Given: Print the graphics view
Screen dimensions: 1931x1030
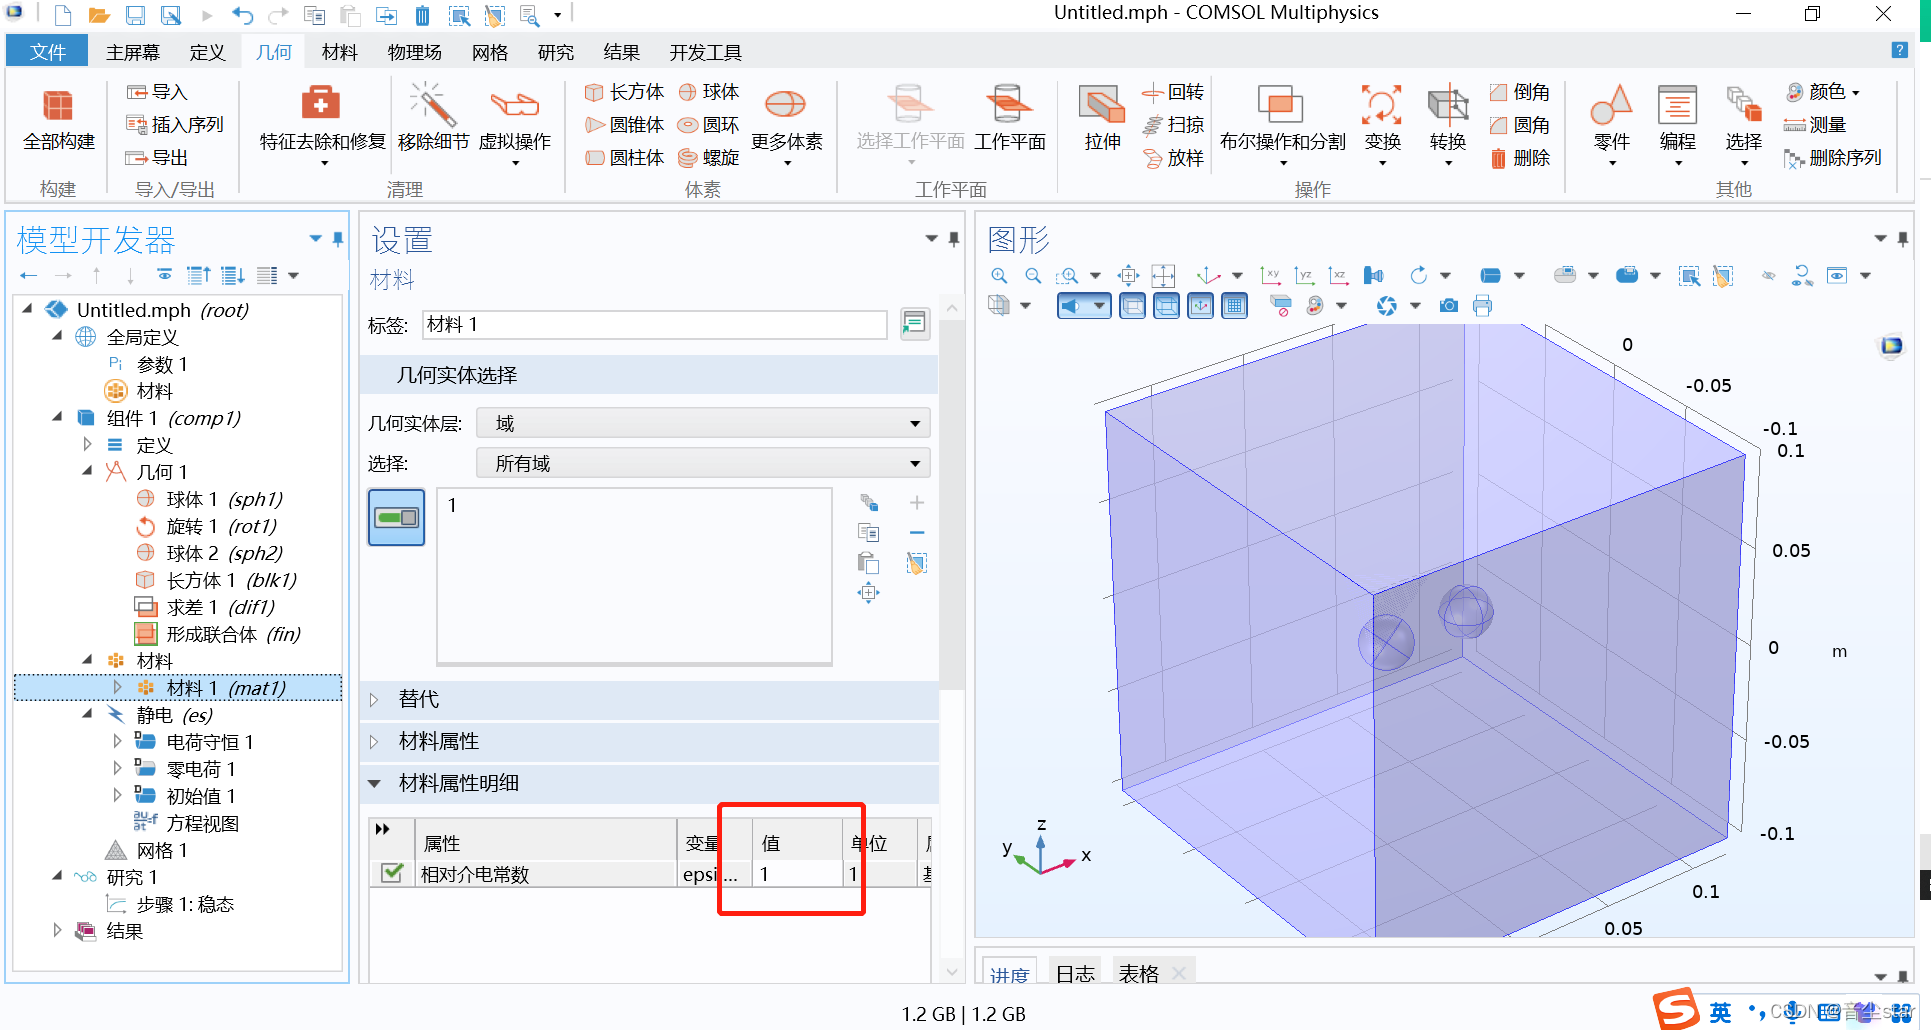Looking at the screenshot, I should [x=1482, y=306].
